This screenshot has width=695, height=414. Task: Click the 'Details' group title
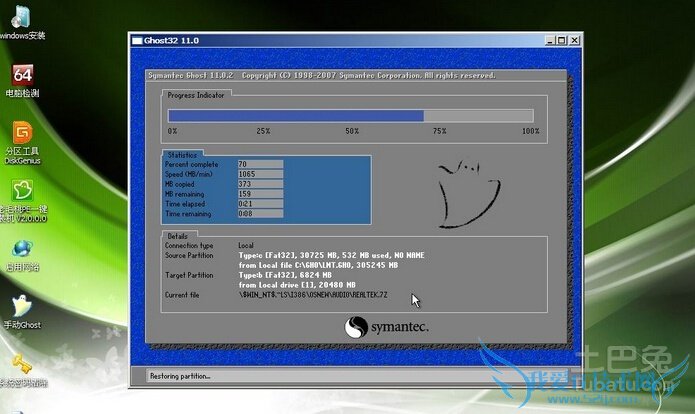177,236
